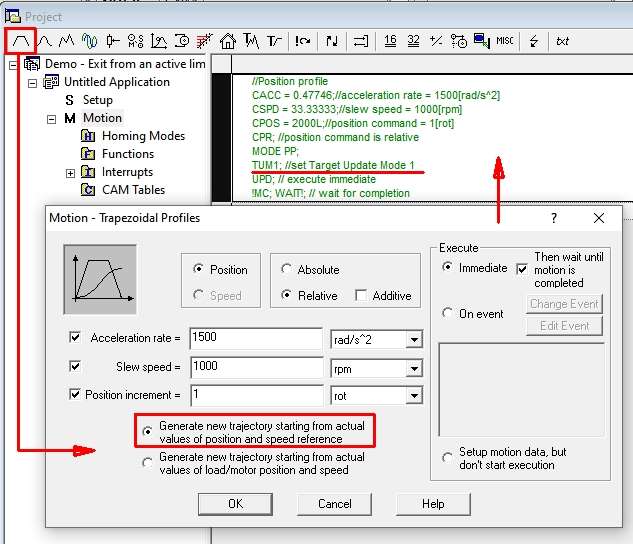Open Functions in the project tree
This screenshot has width=633, height=544.
click(128, 154)
